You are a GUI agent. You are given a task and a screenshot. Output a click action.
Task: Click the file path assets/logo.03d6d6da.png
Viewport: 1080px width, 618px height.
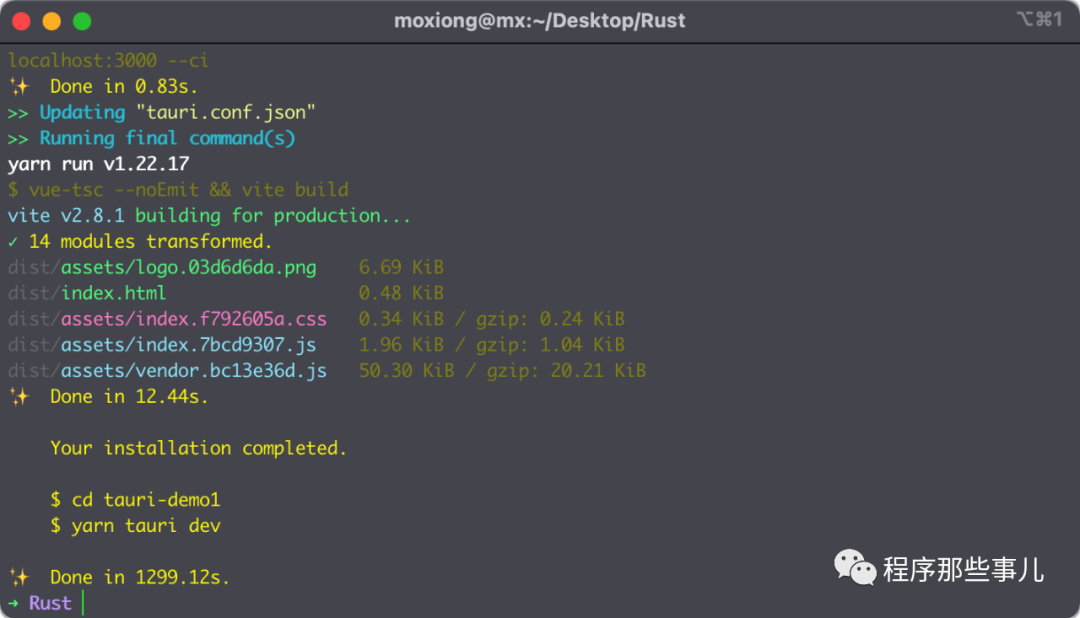pos(189,267)
